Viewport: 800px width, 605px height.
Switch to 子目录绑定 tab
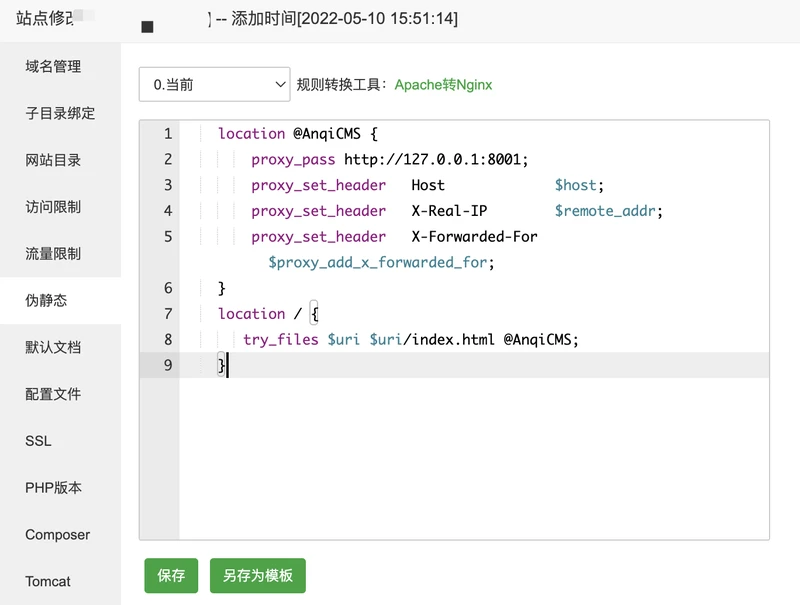pos(60,114)
